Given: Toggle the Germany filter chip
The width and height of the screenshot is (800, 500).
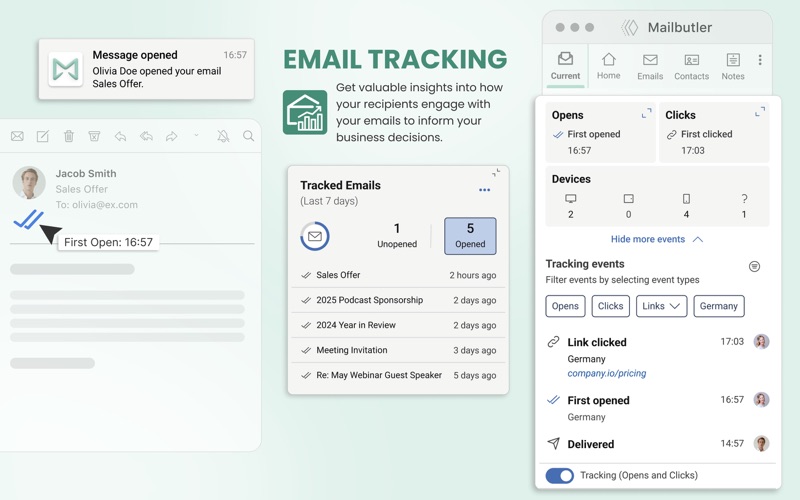Looking at the screenshot, I should pyautogui.click(x=719, y=306).
